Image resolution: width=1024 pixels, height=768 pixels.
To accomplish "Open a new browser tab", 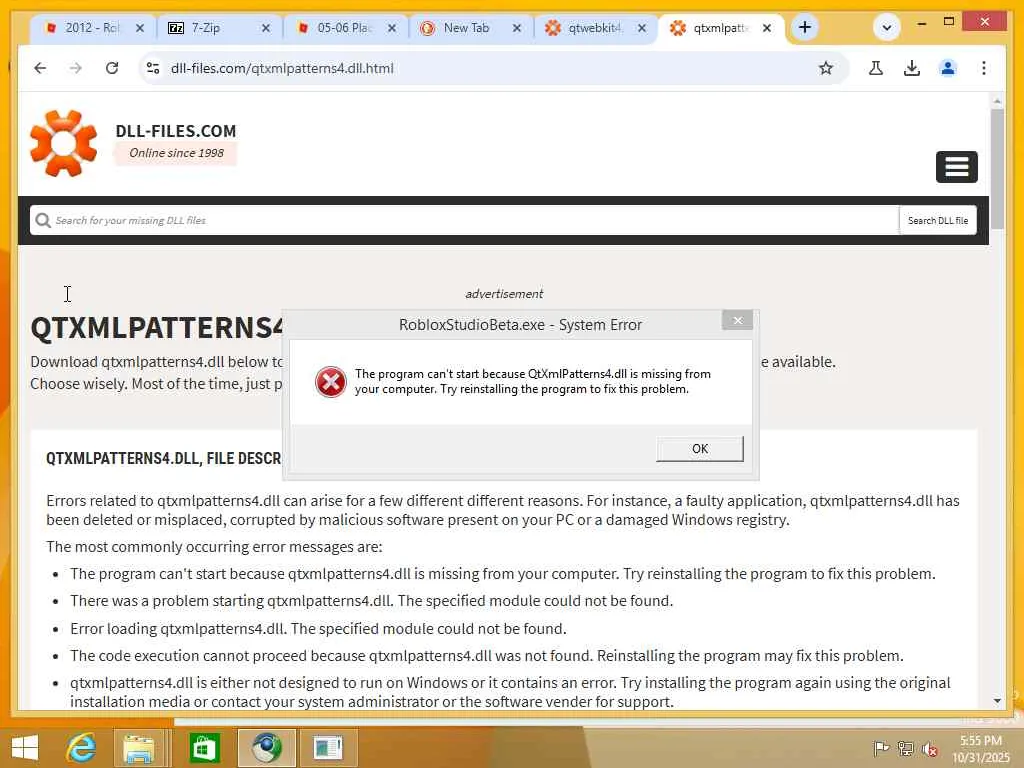I will click(805, 27).
